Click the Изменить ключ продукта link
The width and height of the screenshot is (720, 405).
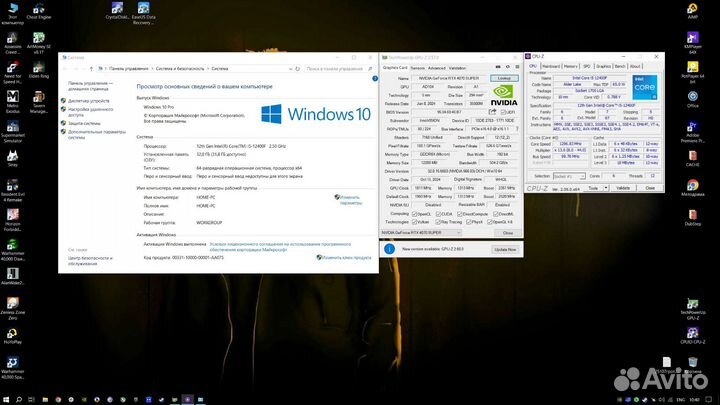(x=347, y=258)
